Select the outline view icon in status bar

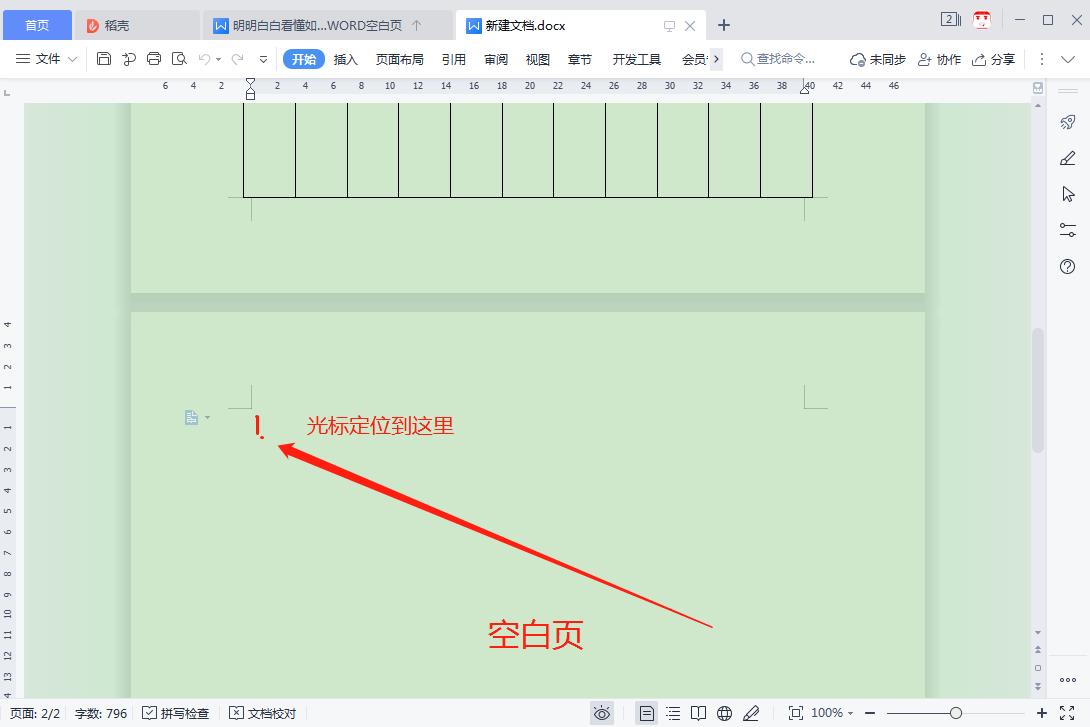click(x=673, y=712)
